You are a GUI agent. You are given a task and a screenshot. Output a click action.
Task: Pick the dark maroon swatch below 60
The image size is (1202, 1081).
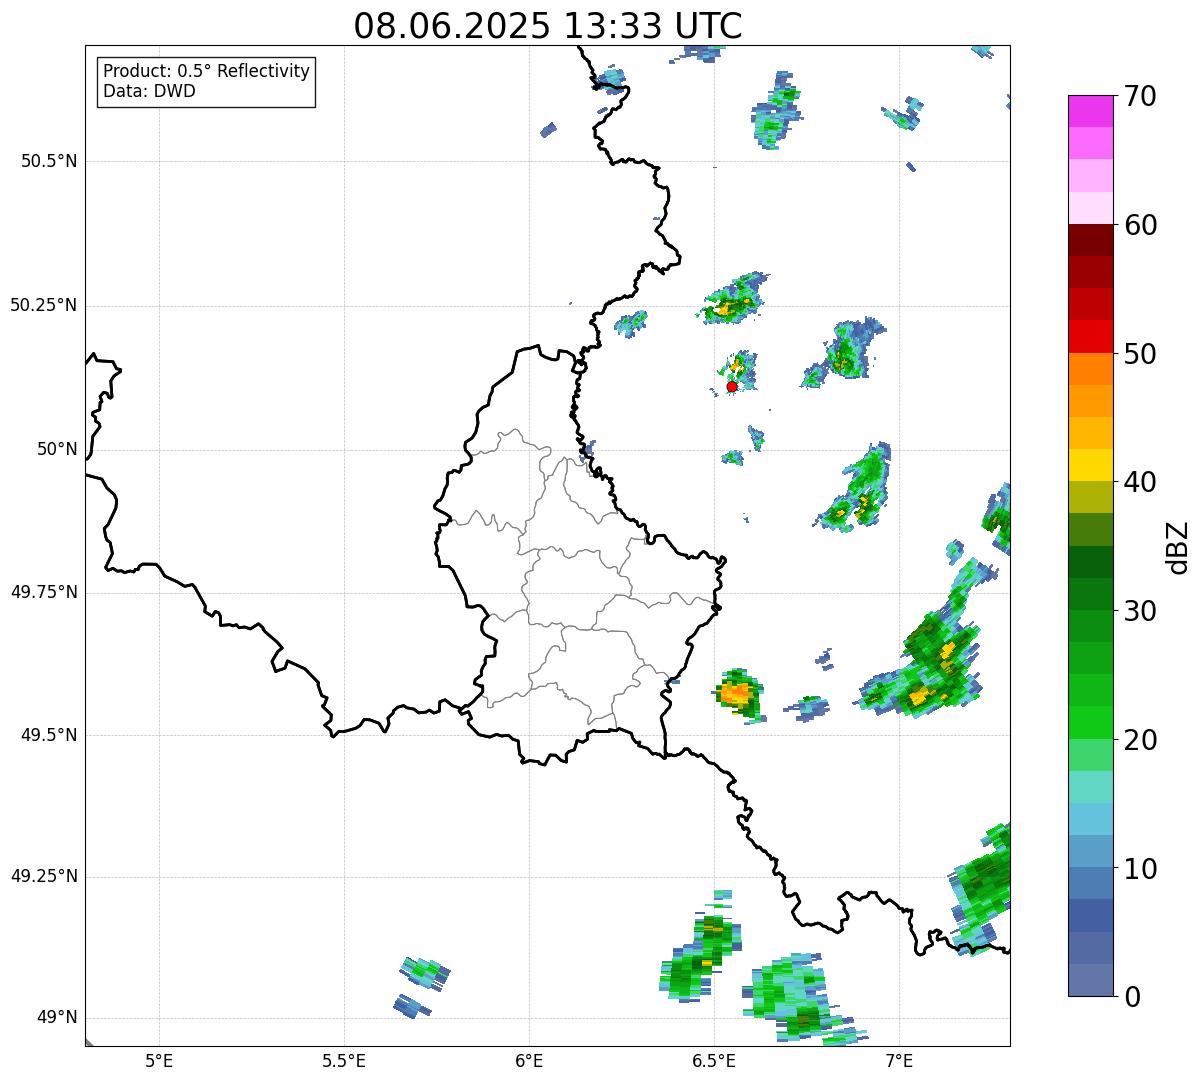[x=1090, y=240]
